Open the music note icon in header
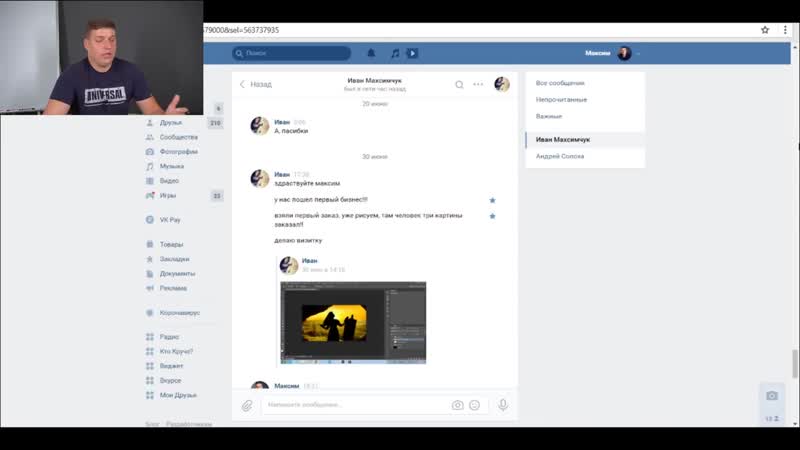The image size is (800, 450). pyautogui.click(x=395, y=53)
